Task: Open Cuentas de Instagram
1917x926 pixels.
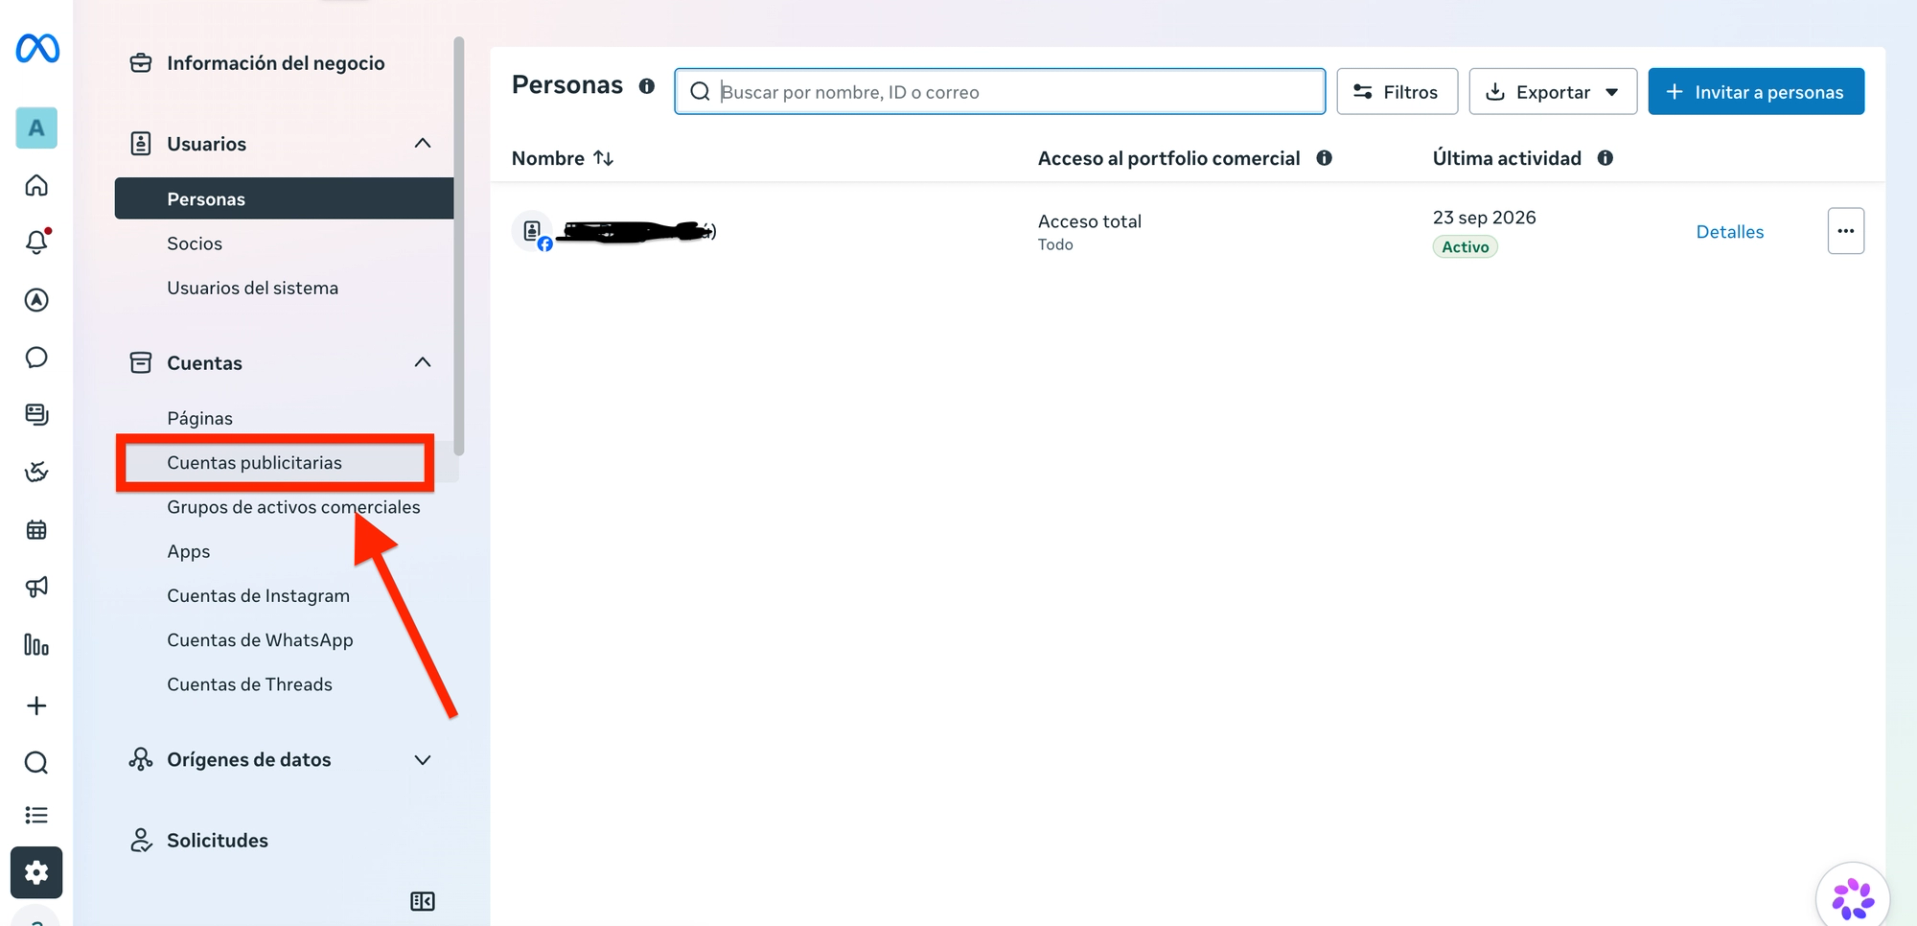Action: click(x=258, y=596)
